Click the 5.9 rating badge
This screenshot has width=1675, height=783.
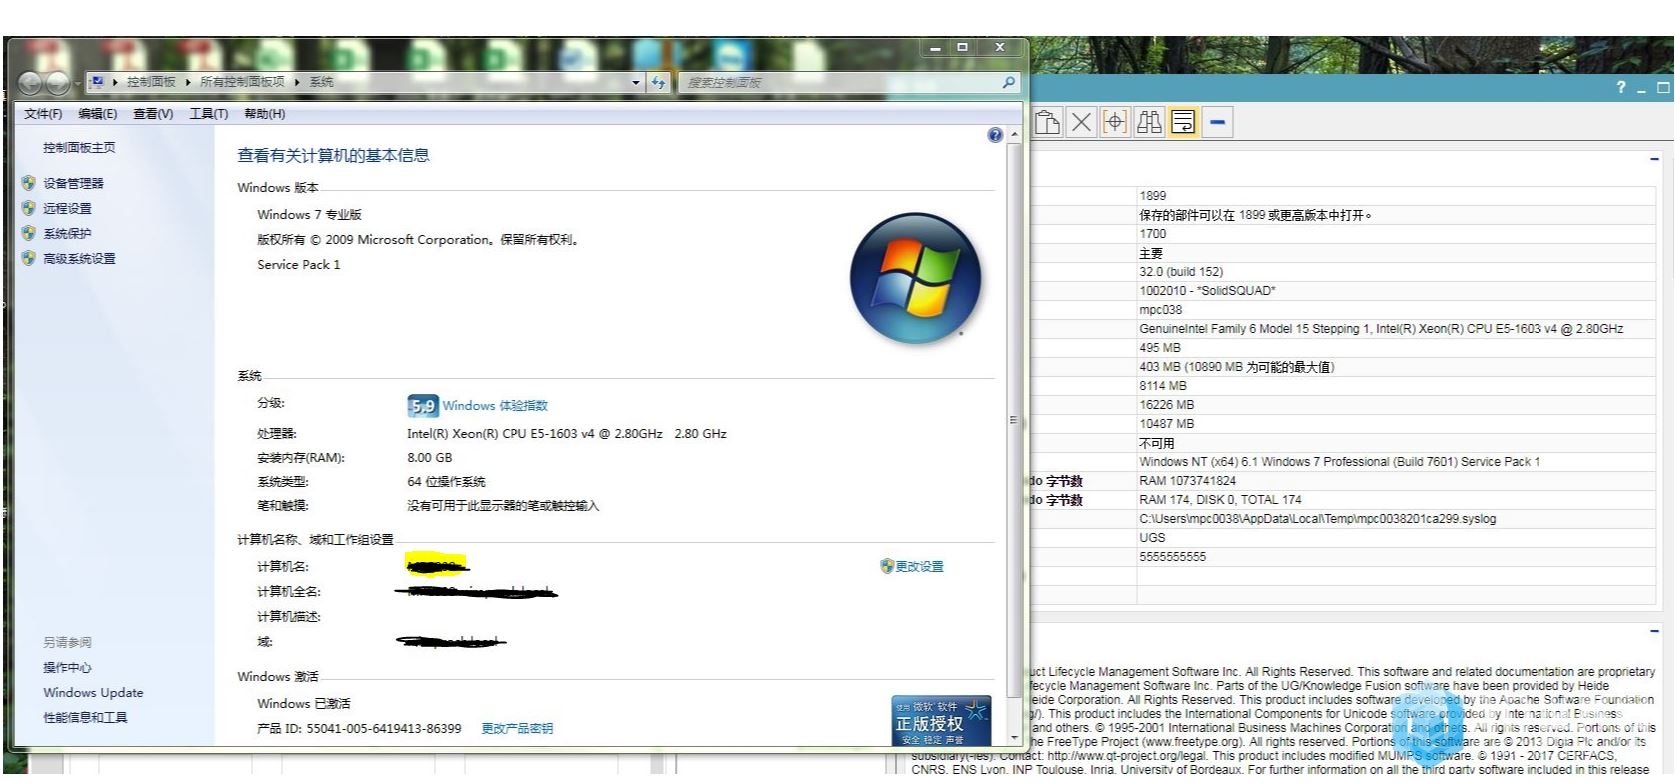[423, 405]
